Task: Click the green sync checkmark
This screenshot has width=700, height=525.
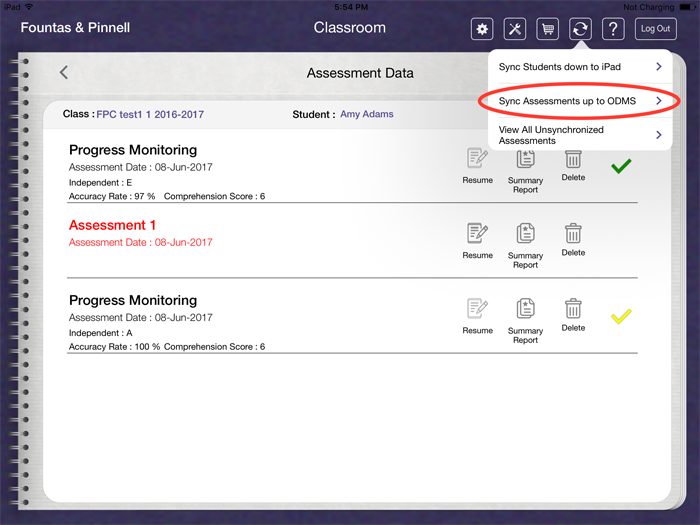Action: click(621, 166)
